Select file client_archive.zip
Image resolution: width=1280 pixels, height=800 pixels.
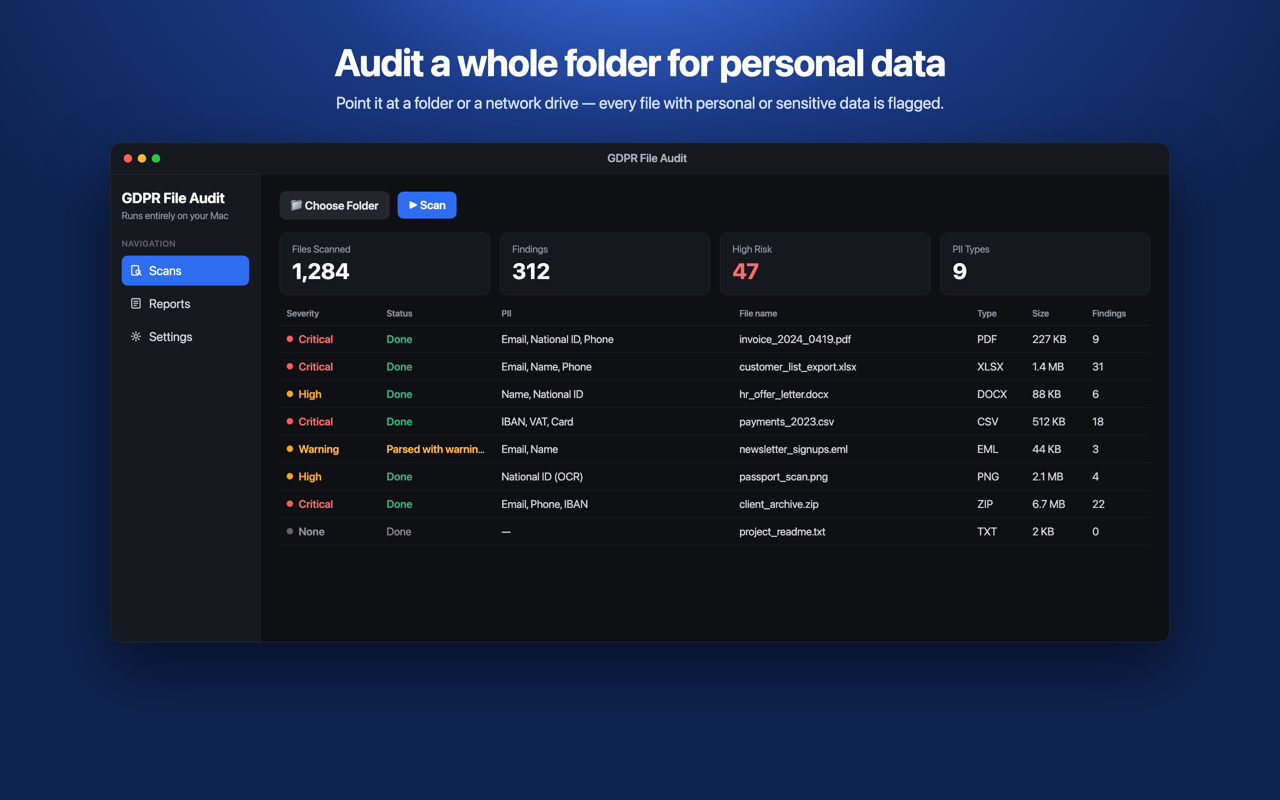(779, 504)
